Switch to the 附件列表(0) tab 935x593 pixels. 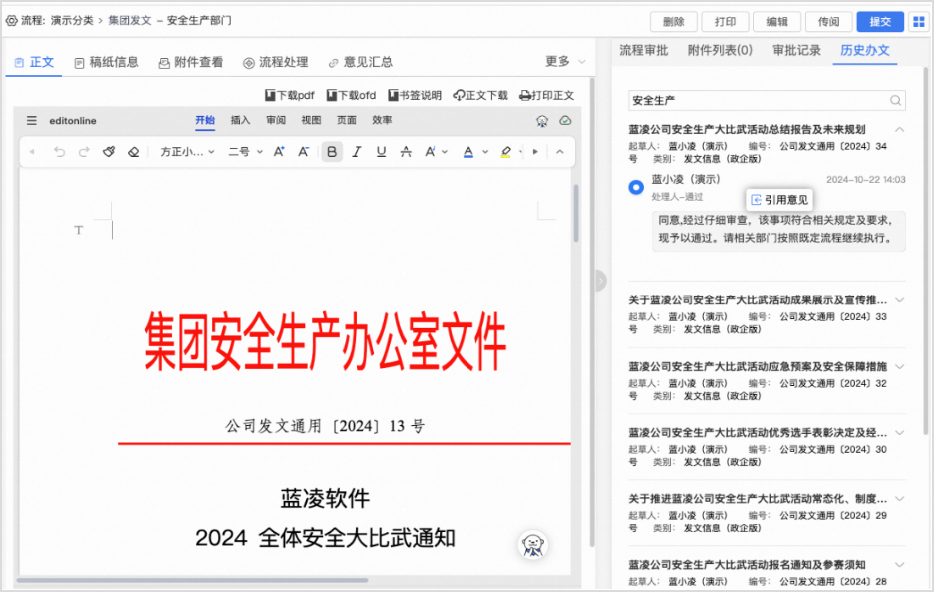(x=720, y=51)
